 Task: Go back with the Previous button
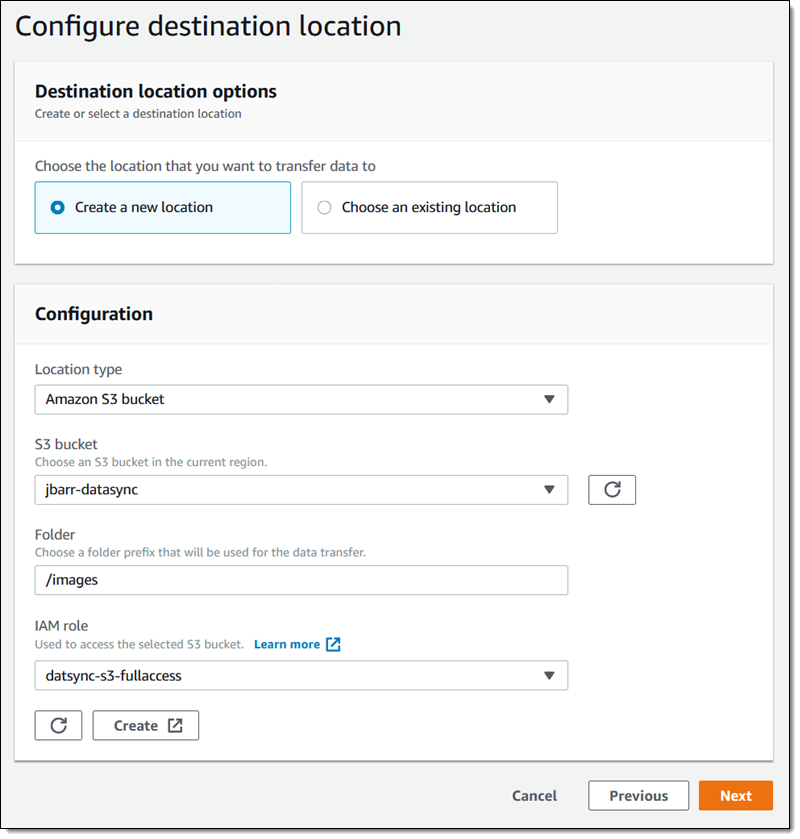638,796
